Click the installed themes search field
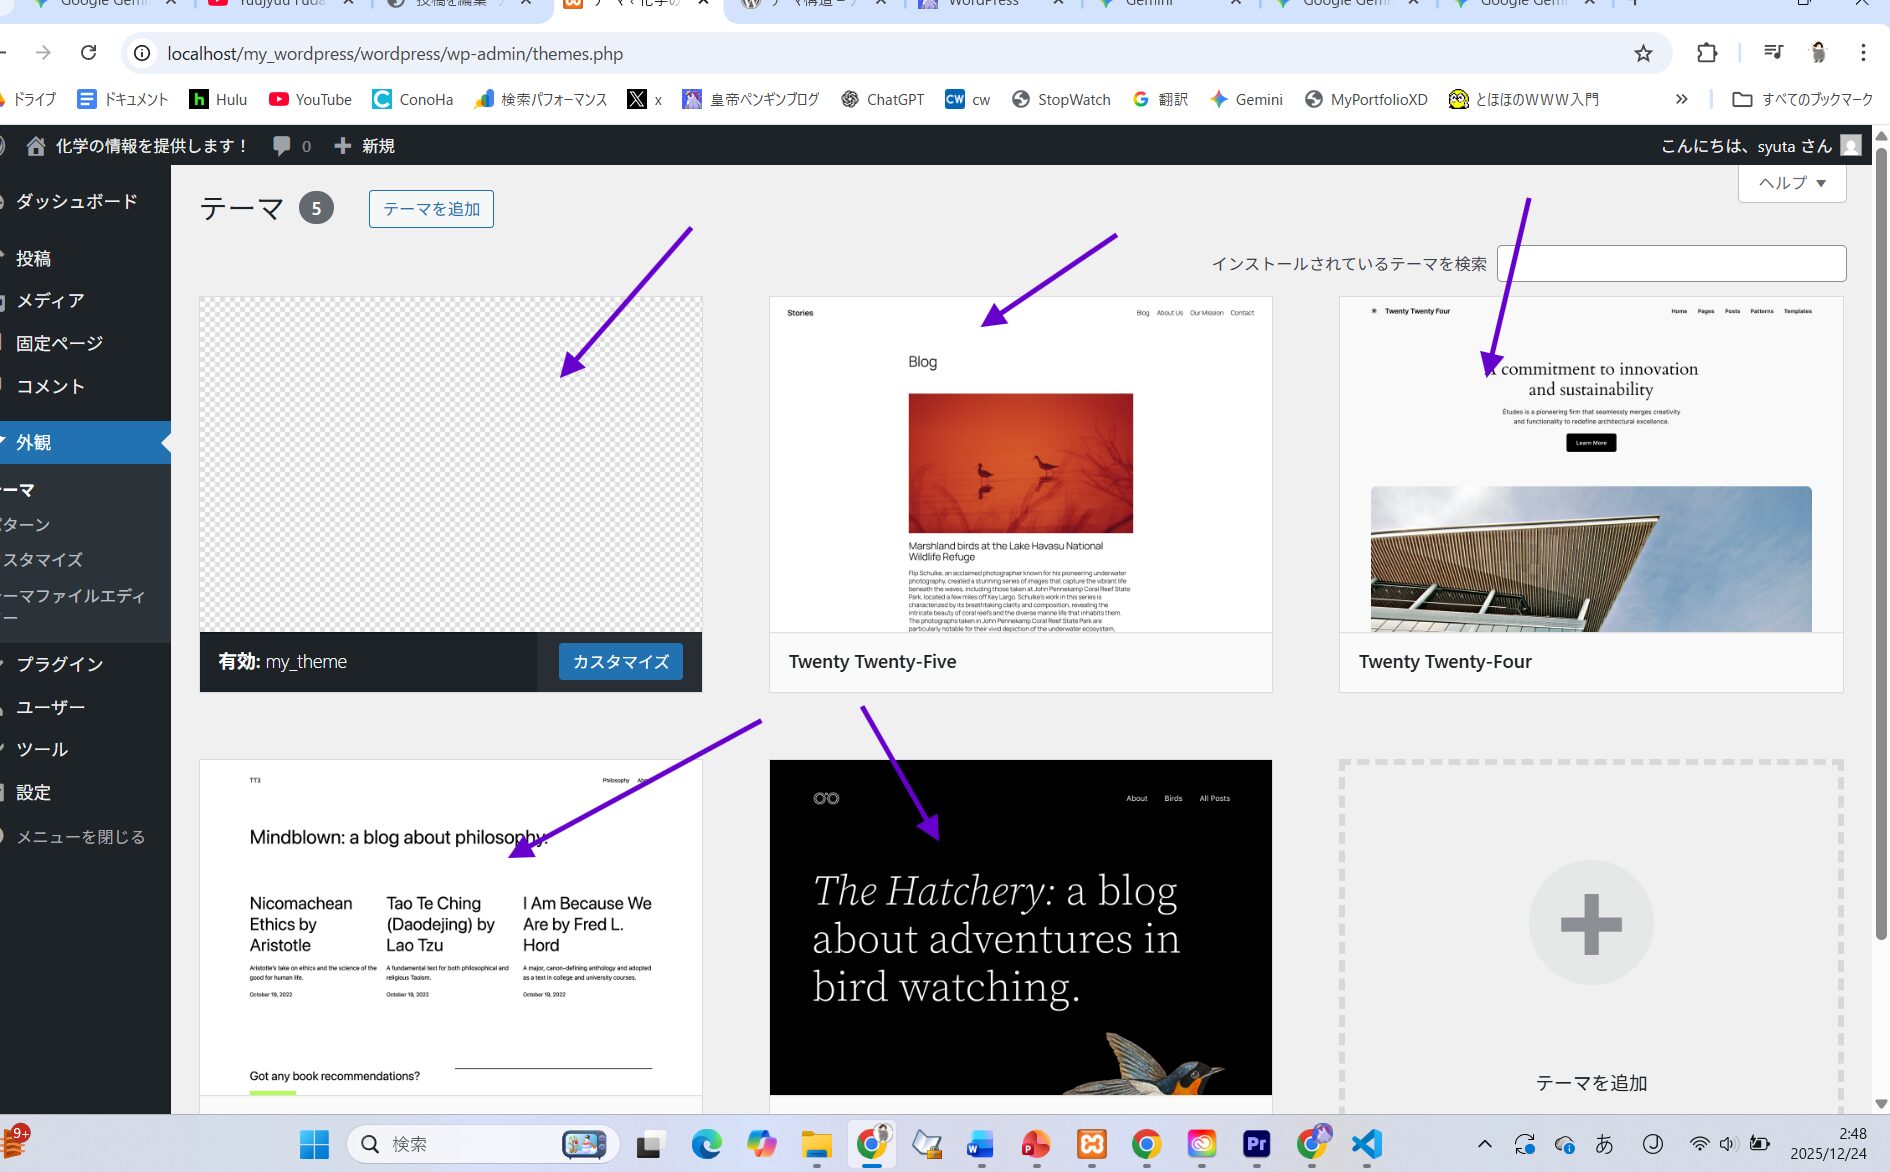 [x=1671, y=264]
